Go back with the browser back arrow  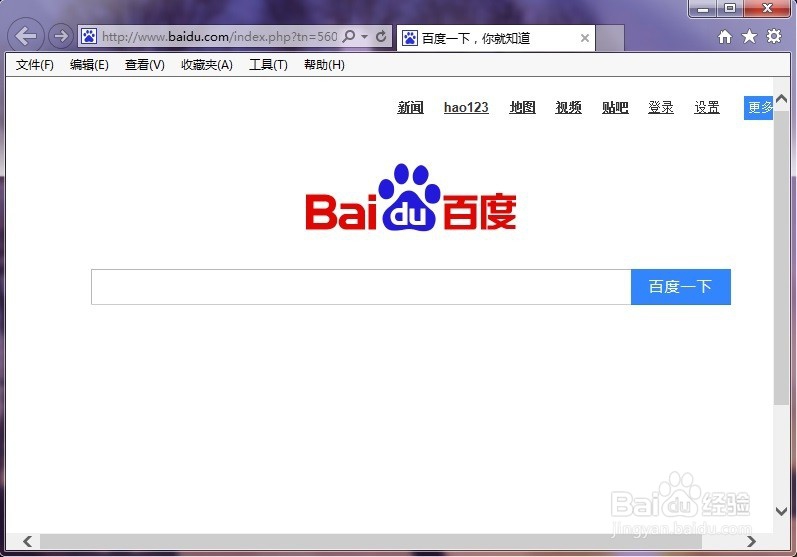point(25,36)
